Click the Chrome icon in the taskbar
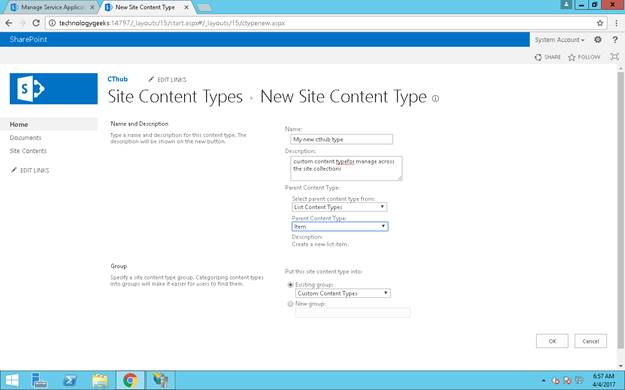The height and width of the screenshot is (390, 625). pyautogui.click(x=130, y=380)
